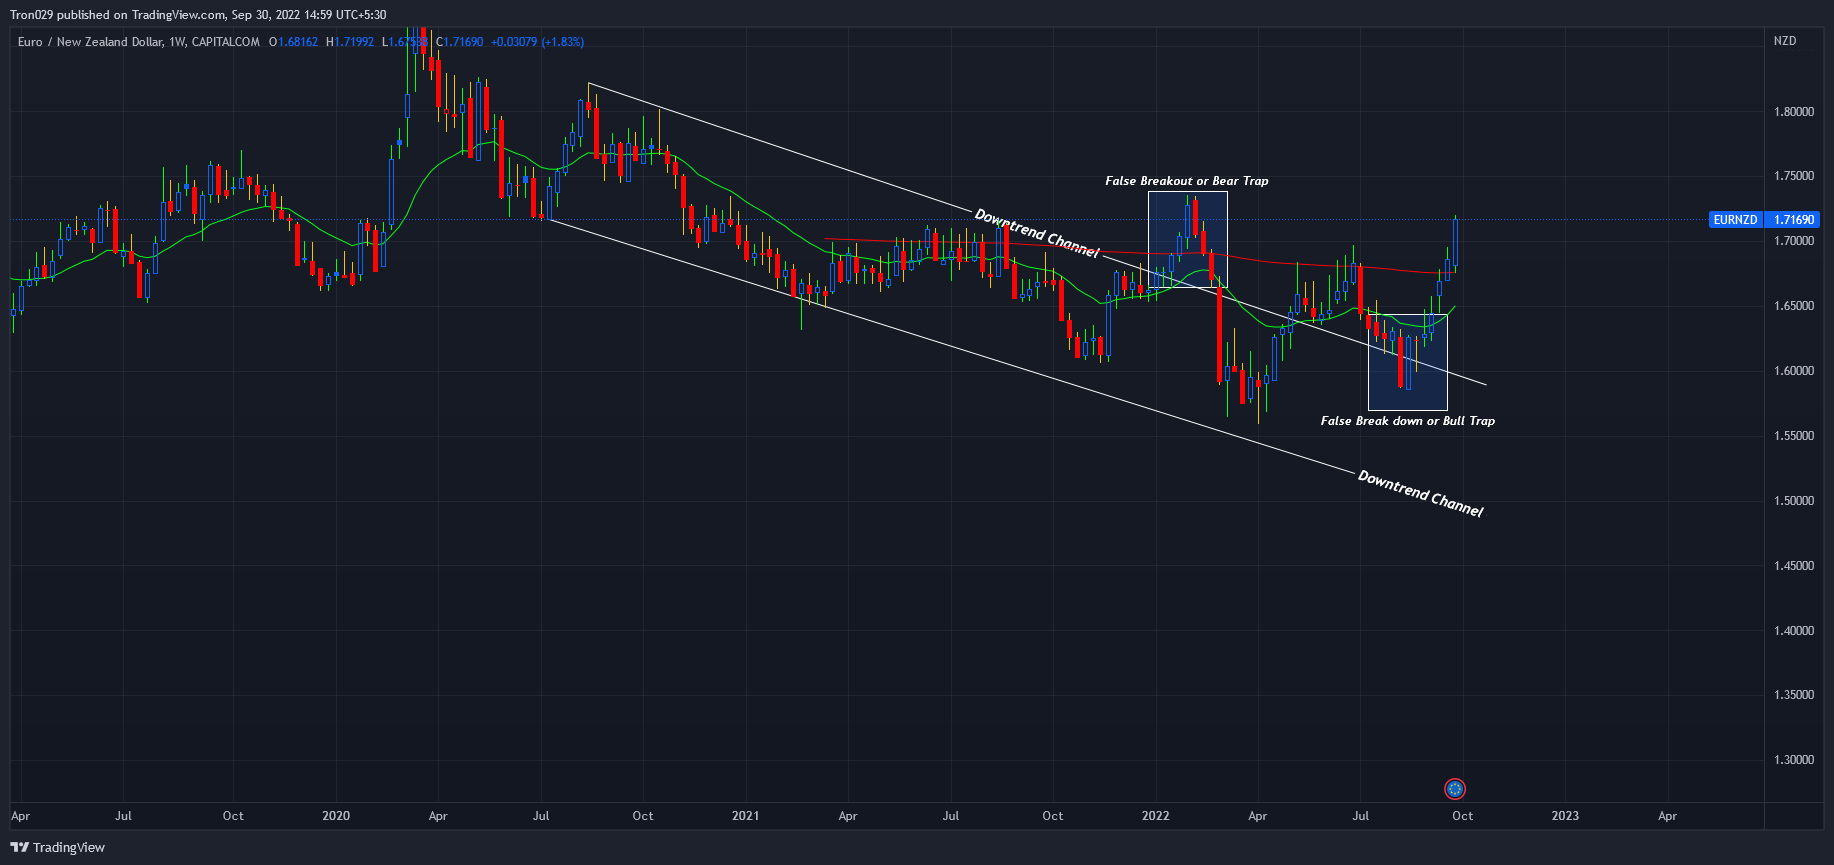Click the bear trap highlighted rectangle

(x=1187, y=239)
